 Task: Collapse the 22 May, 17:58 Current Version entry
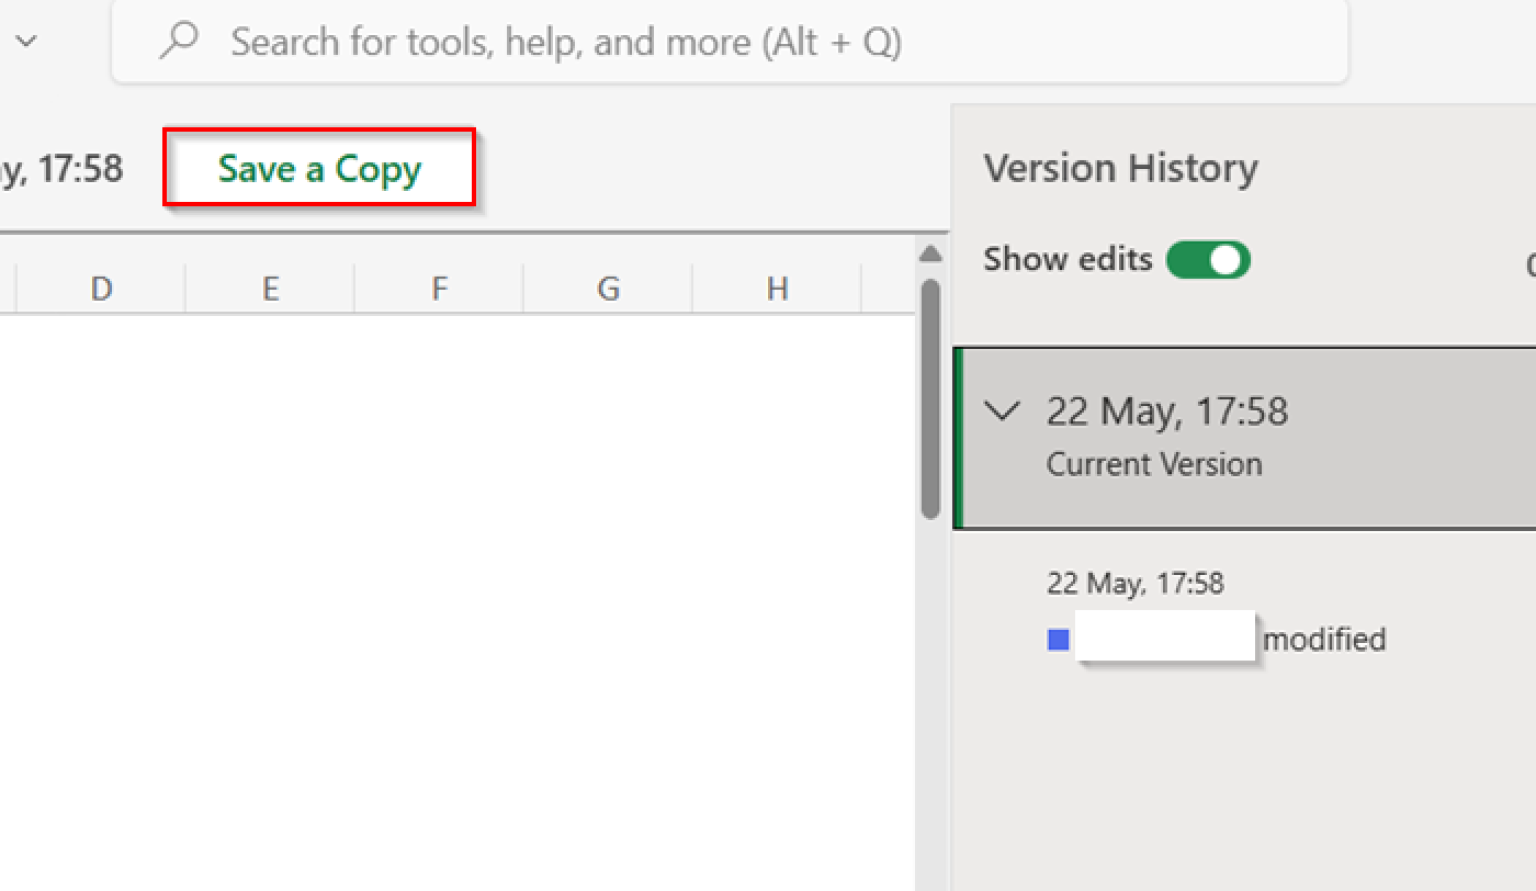point(1003,411)
